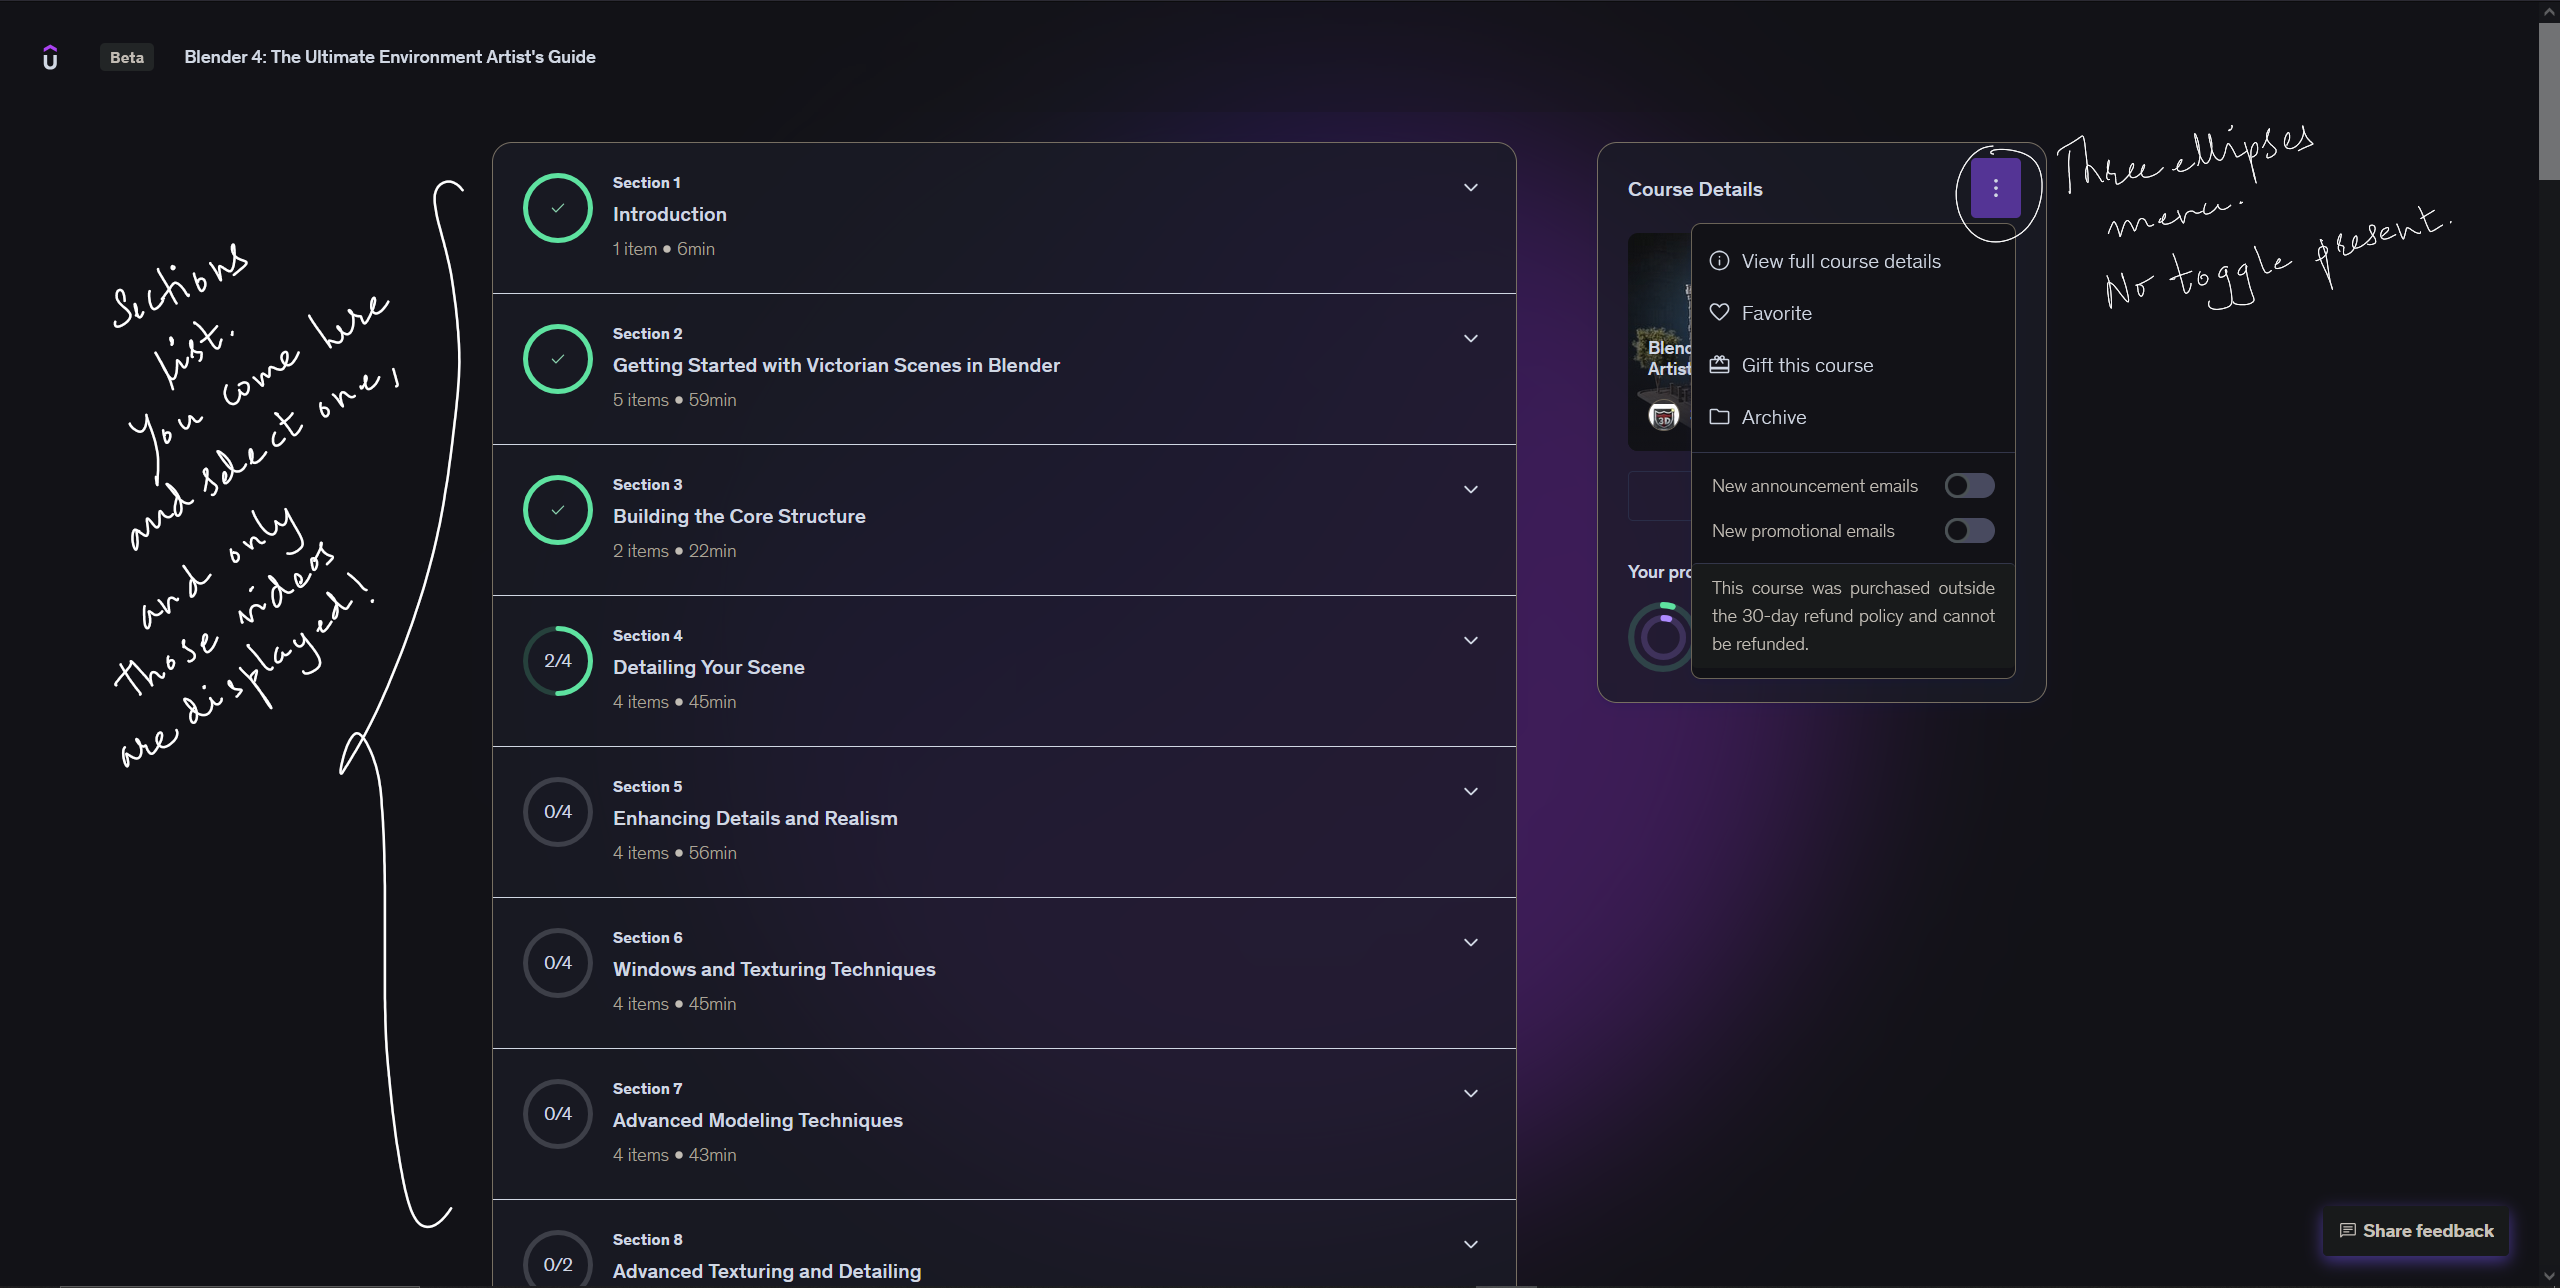
Task: Click the info icon for full course details
Action: coord(1719,260)
